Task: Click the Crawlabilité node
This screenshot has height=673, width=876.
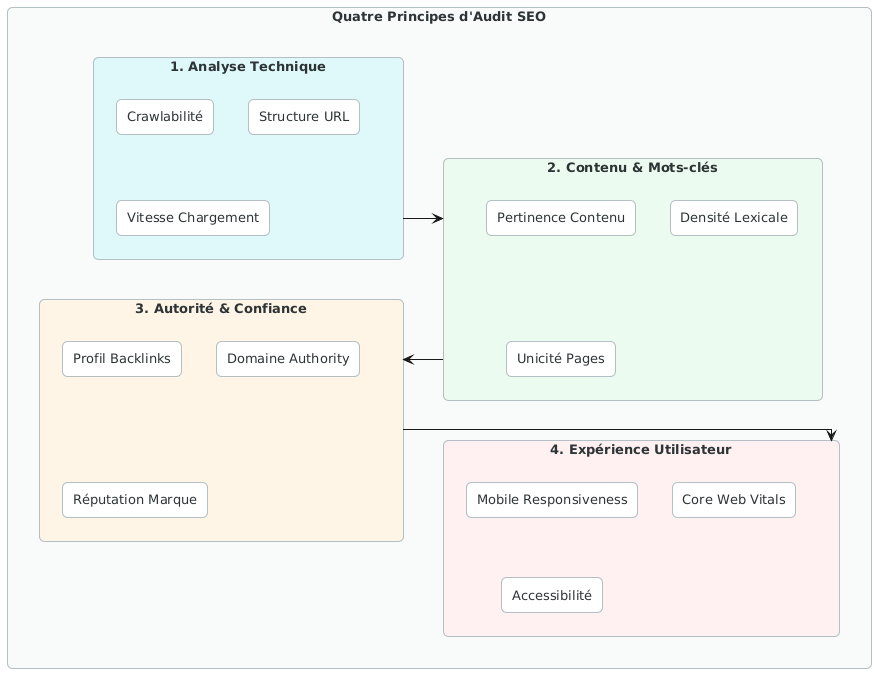Action: [165, 117]
